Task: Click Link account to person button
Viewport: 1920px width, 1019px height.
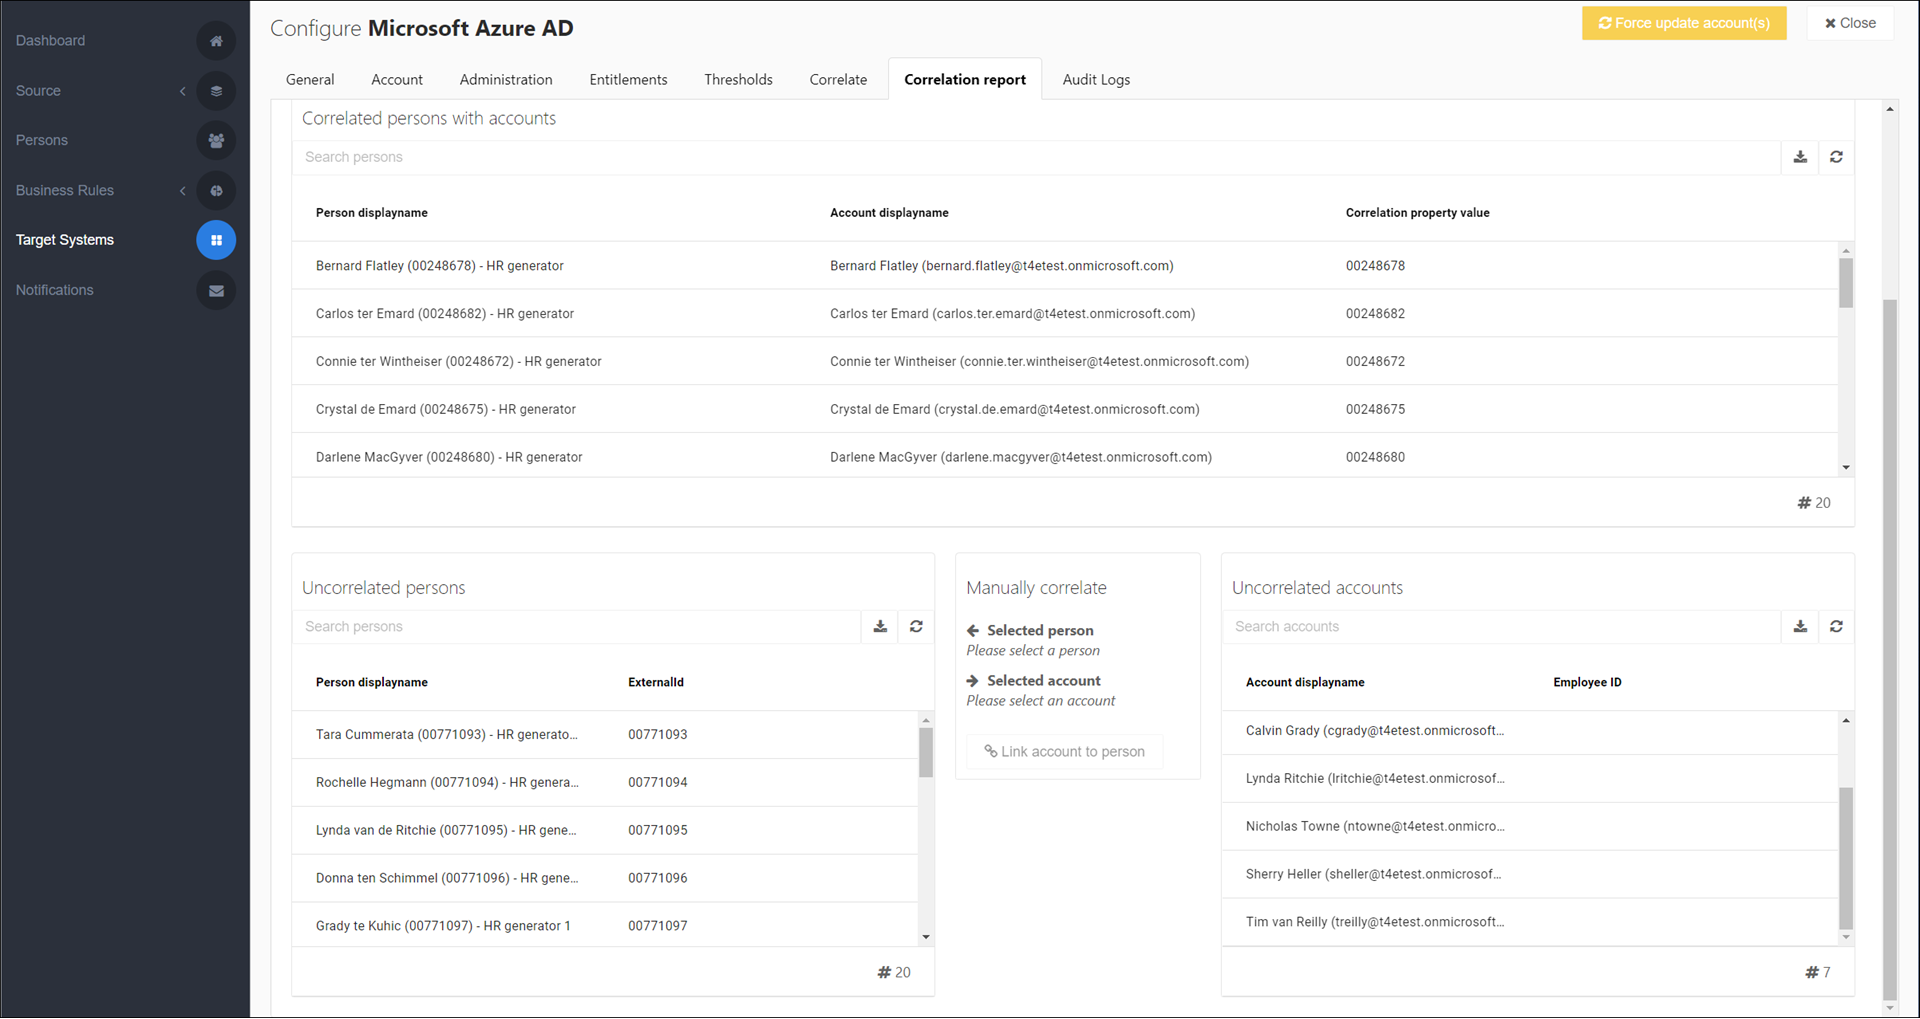Action: 1064,752
